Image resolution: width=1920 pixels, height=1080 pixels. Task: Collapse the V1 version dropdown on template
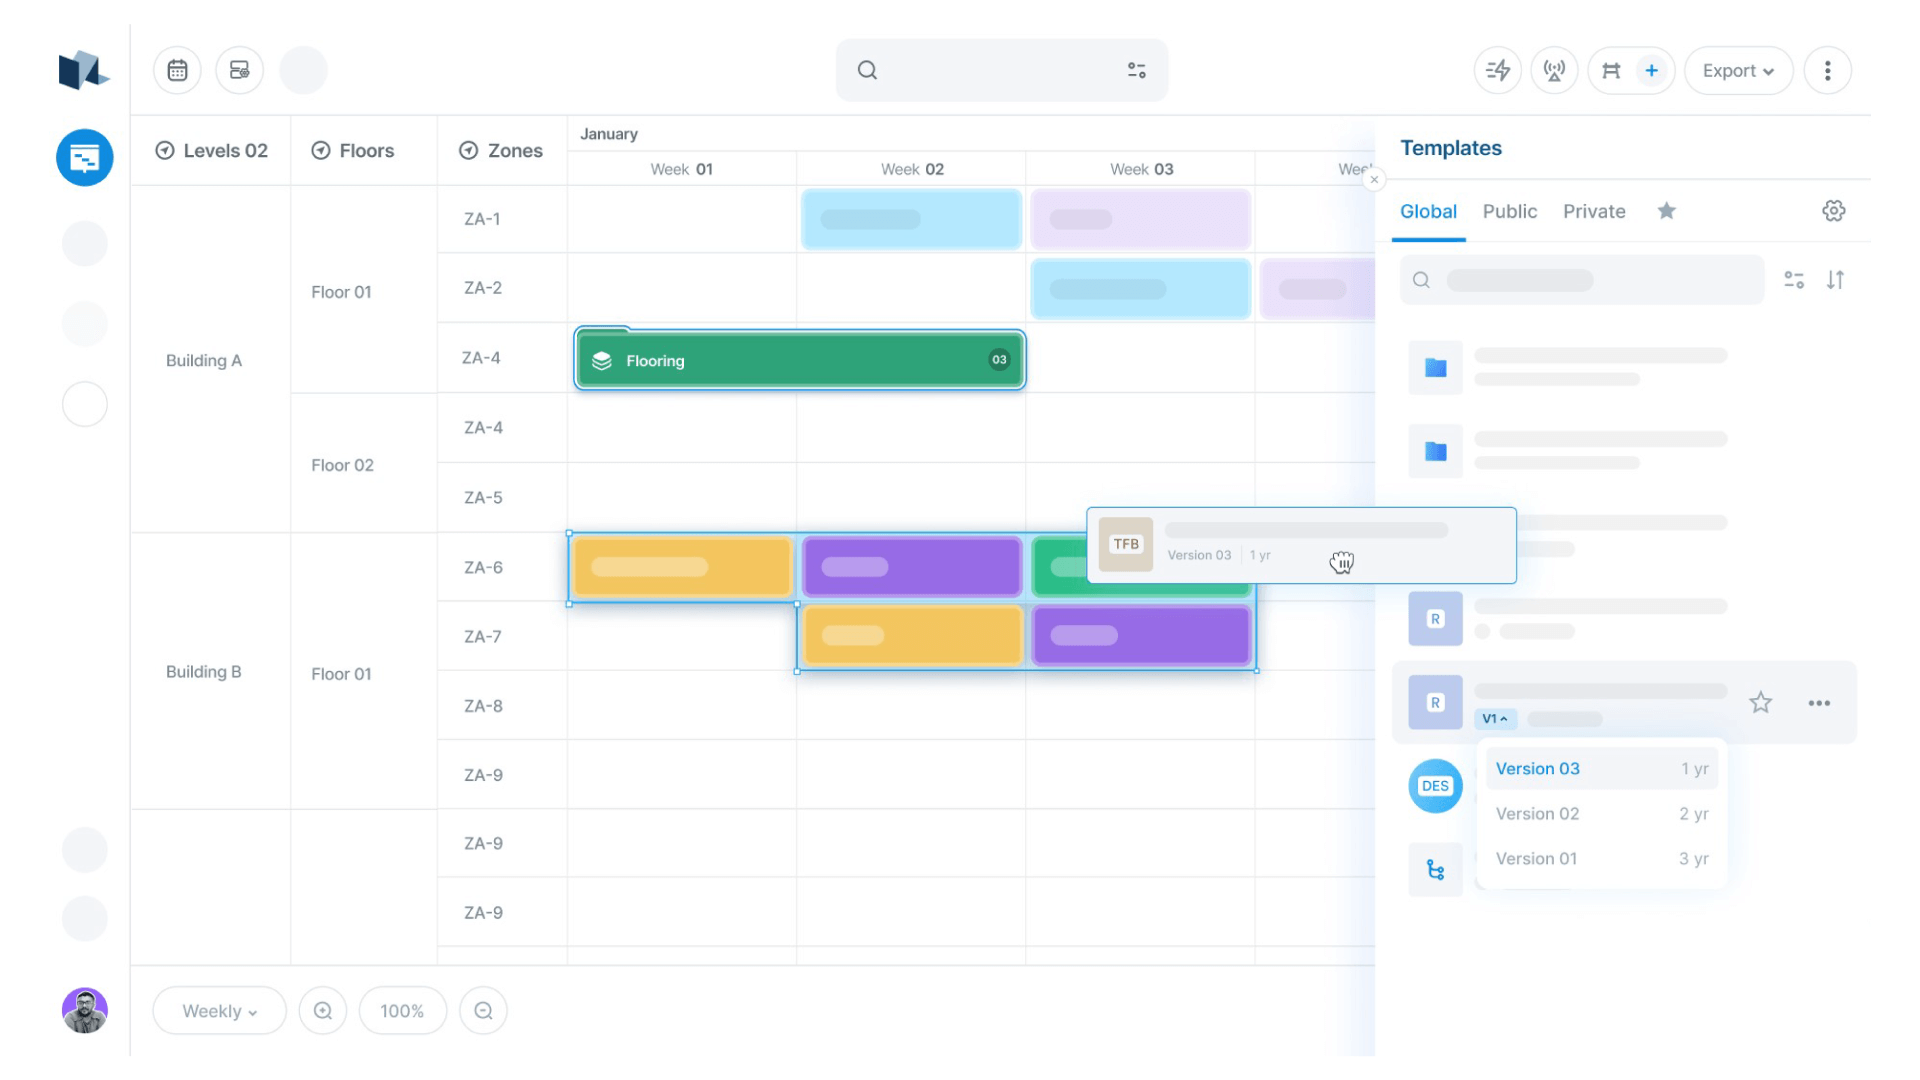pos(1495,718)
